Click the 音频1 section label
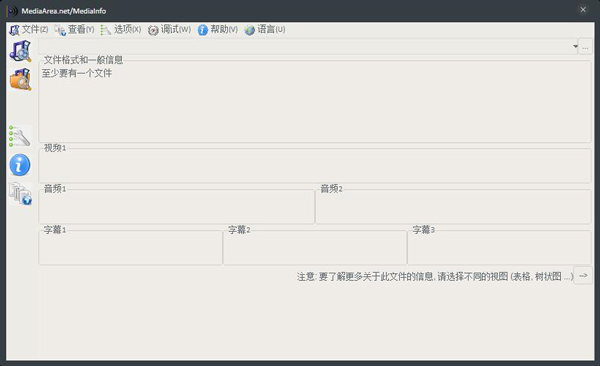 tap(55, 189)
